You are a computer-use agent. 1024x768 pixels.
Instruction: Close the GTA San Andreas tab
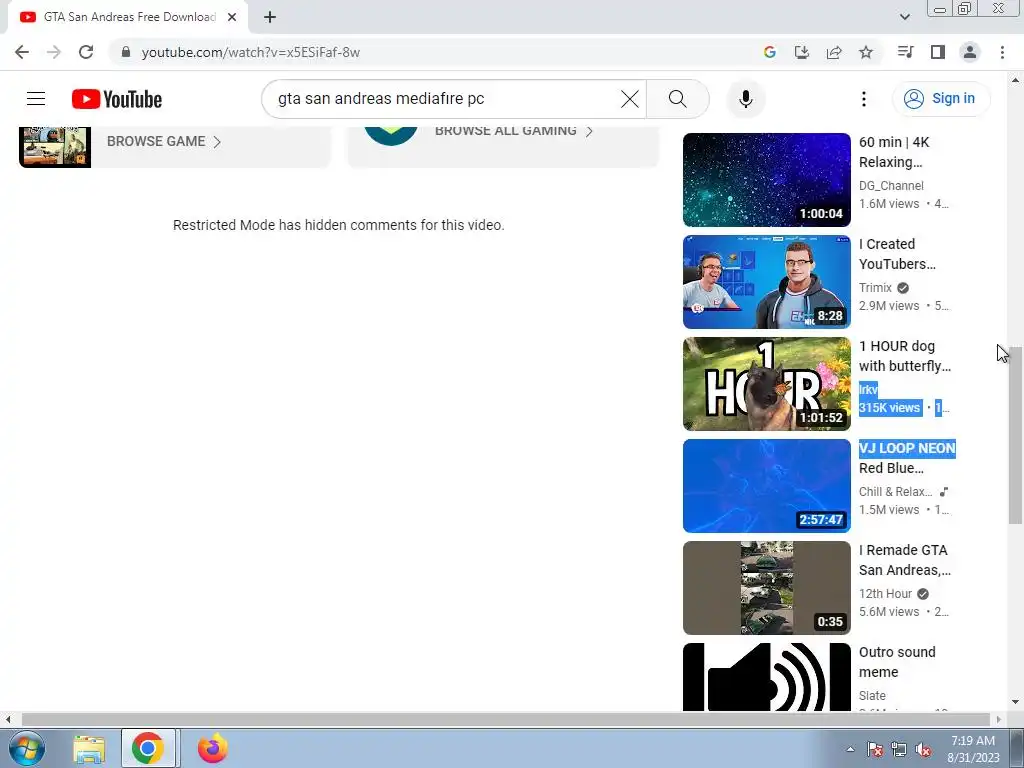tap(232, 17)
